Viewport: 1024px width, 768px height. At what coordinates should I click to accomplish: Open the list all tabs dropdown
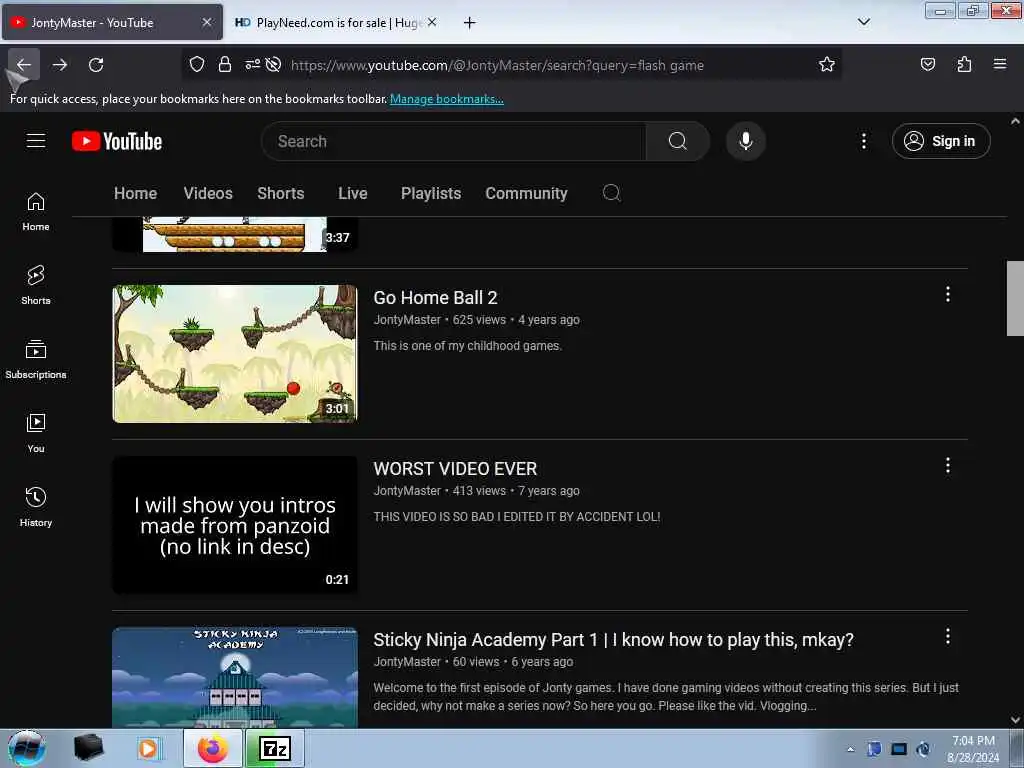coord(864,22)
